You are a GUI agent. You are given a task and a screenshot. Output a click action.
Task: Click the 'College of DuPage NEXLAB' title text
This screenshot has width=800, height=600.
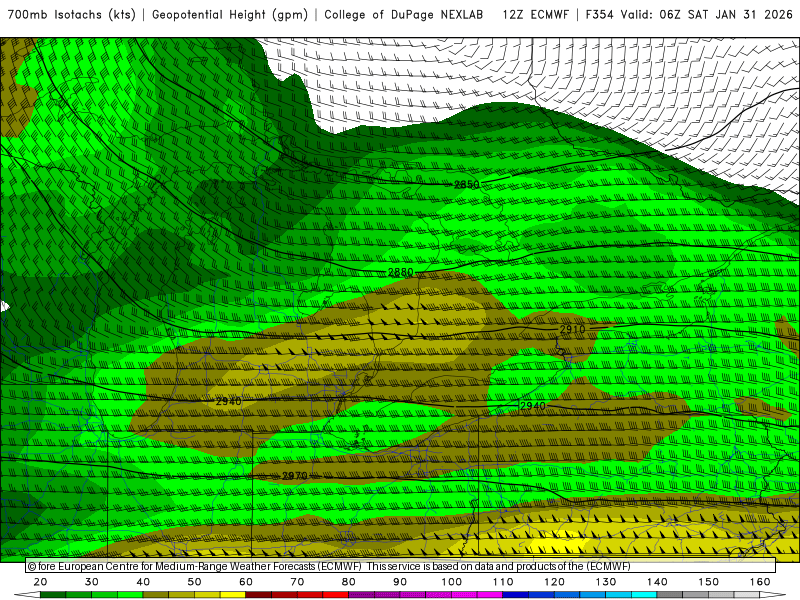click(x=403, y=15)
